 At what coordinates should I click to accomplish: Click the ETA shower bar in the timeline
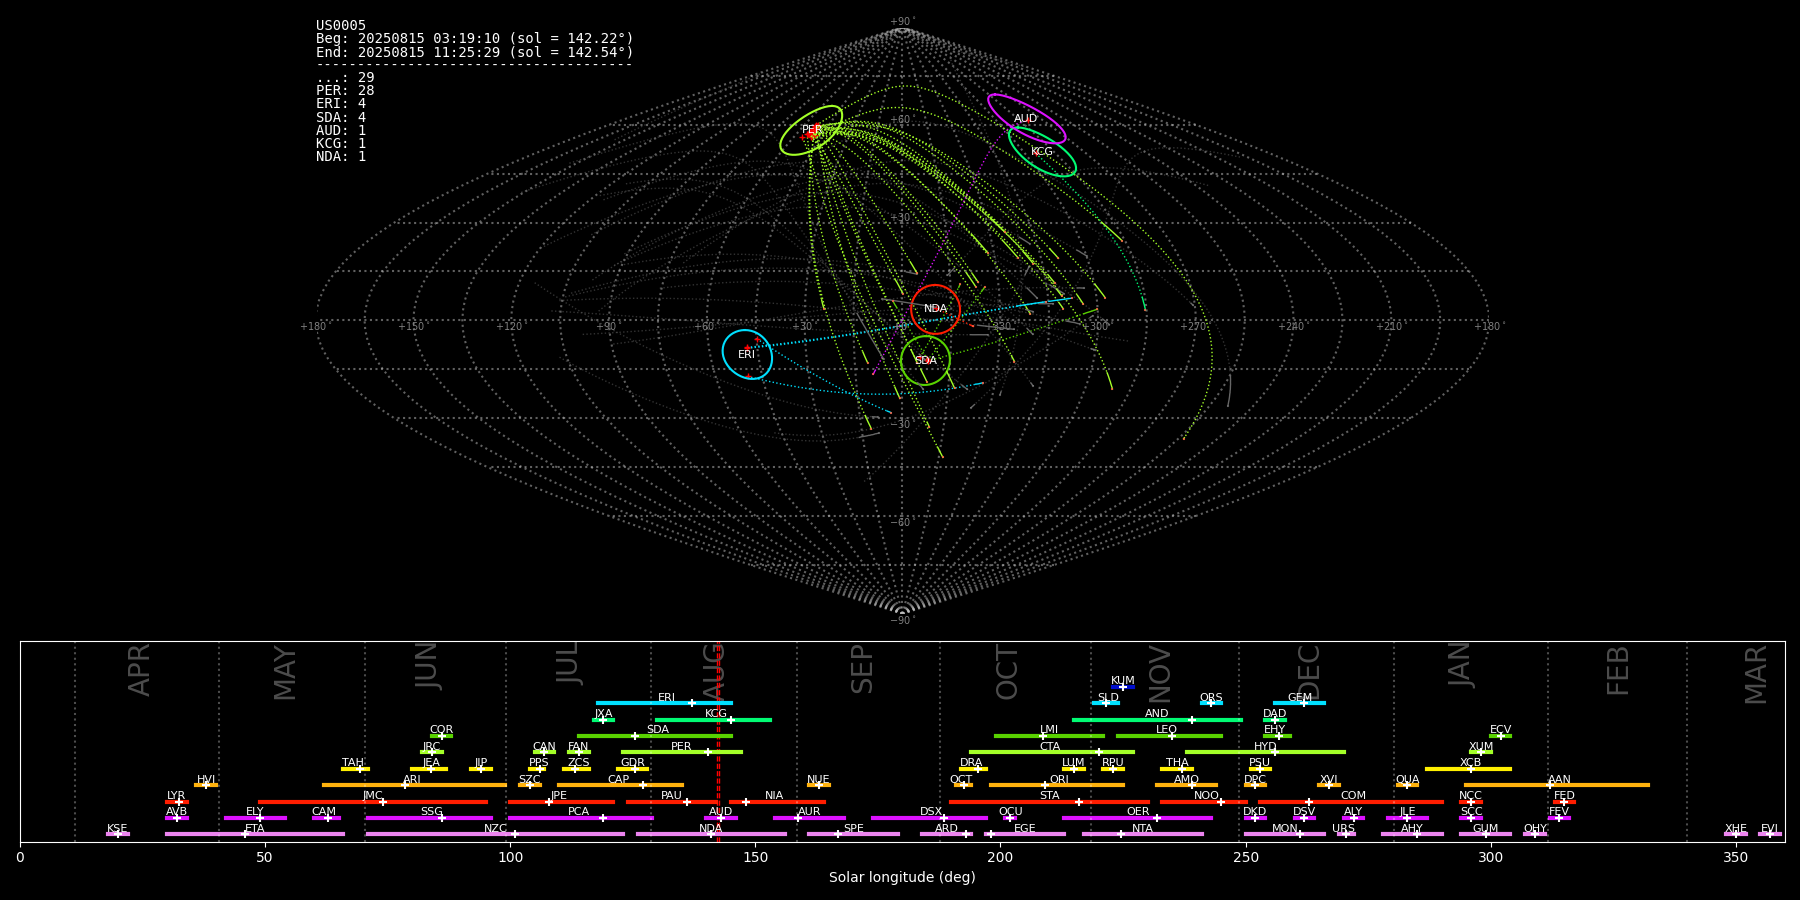coord(255,834)
